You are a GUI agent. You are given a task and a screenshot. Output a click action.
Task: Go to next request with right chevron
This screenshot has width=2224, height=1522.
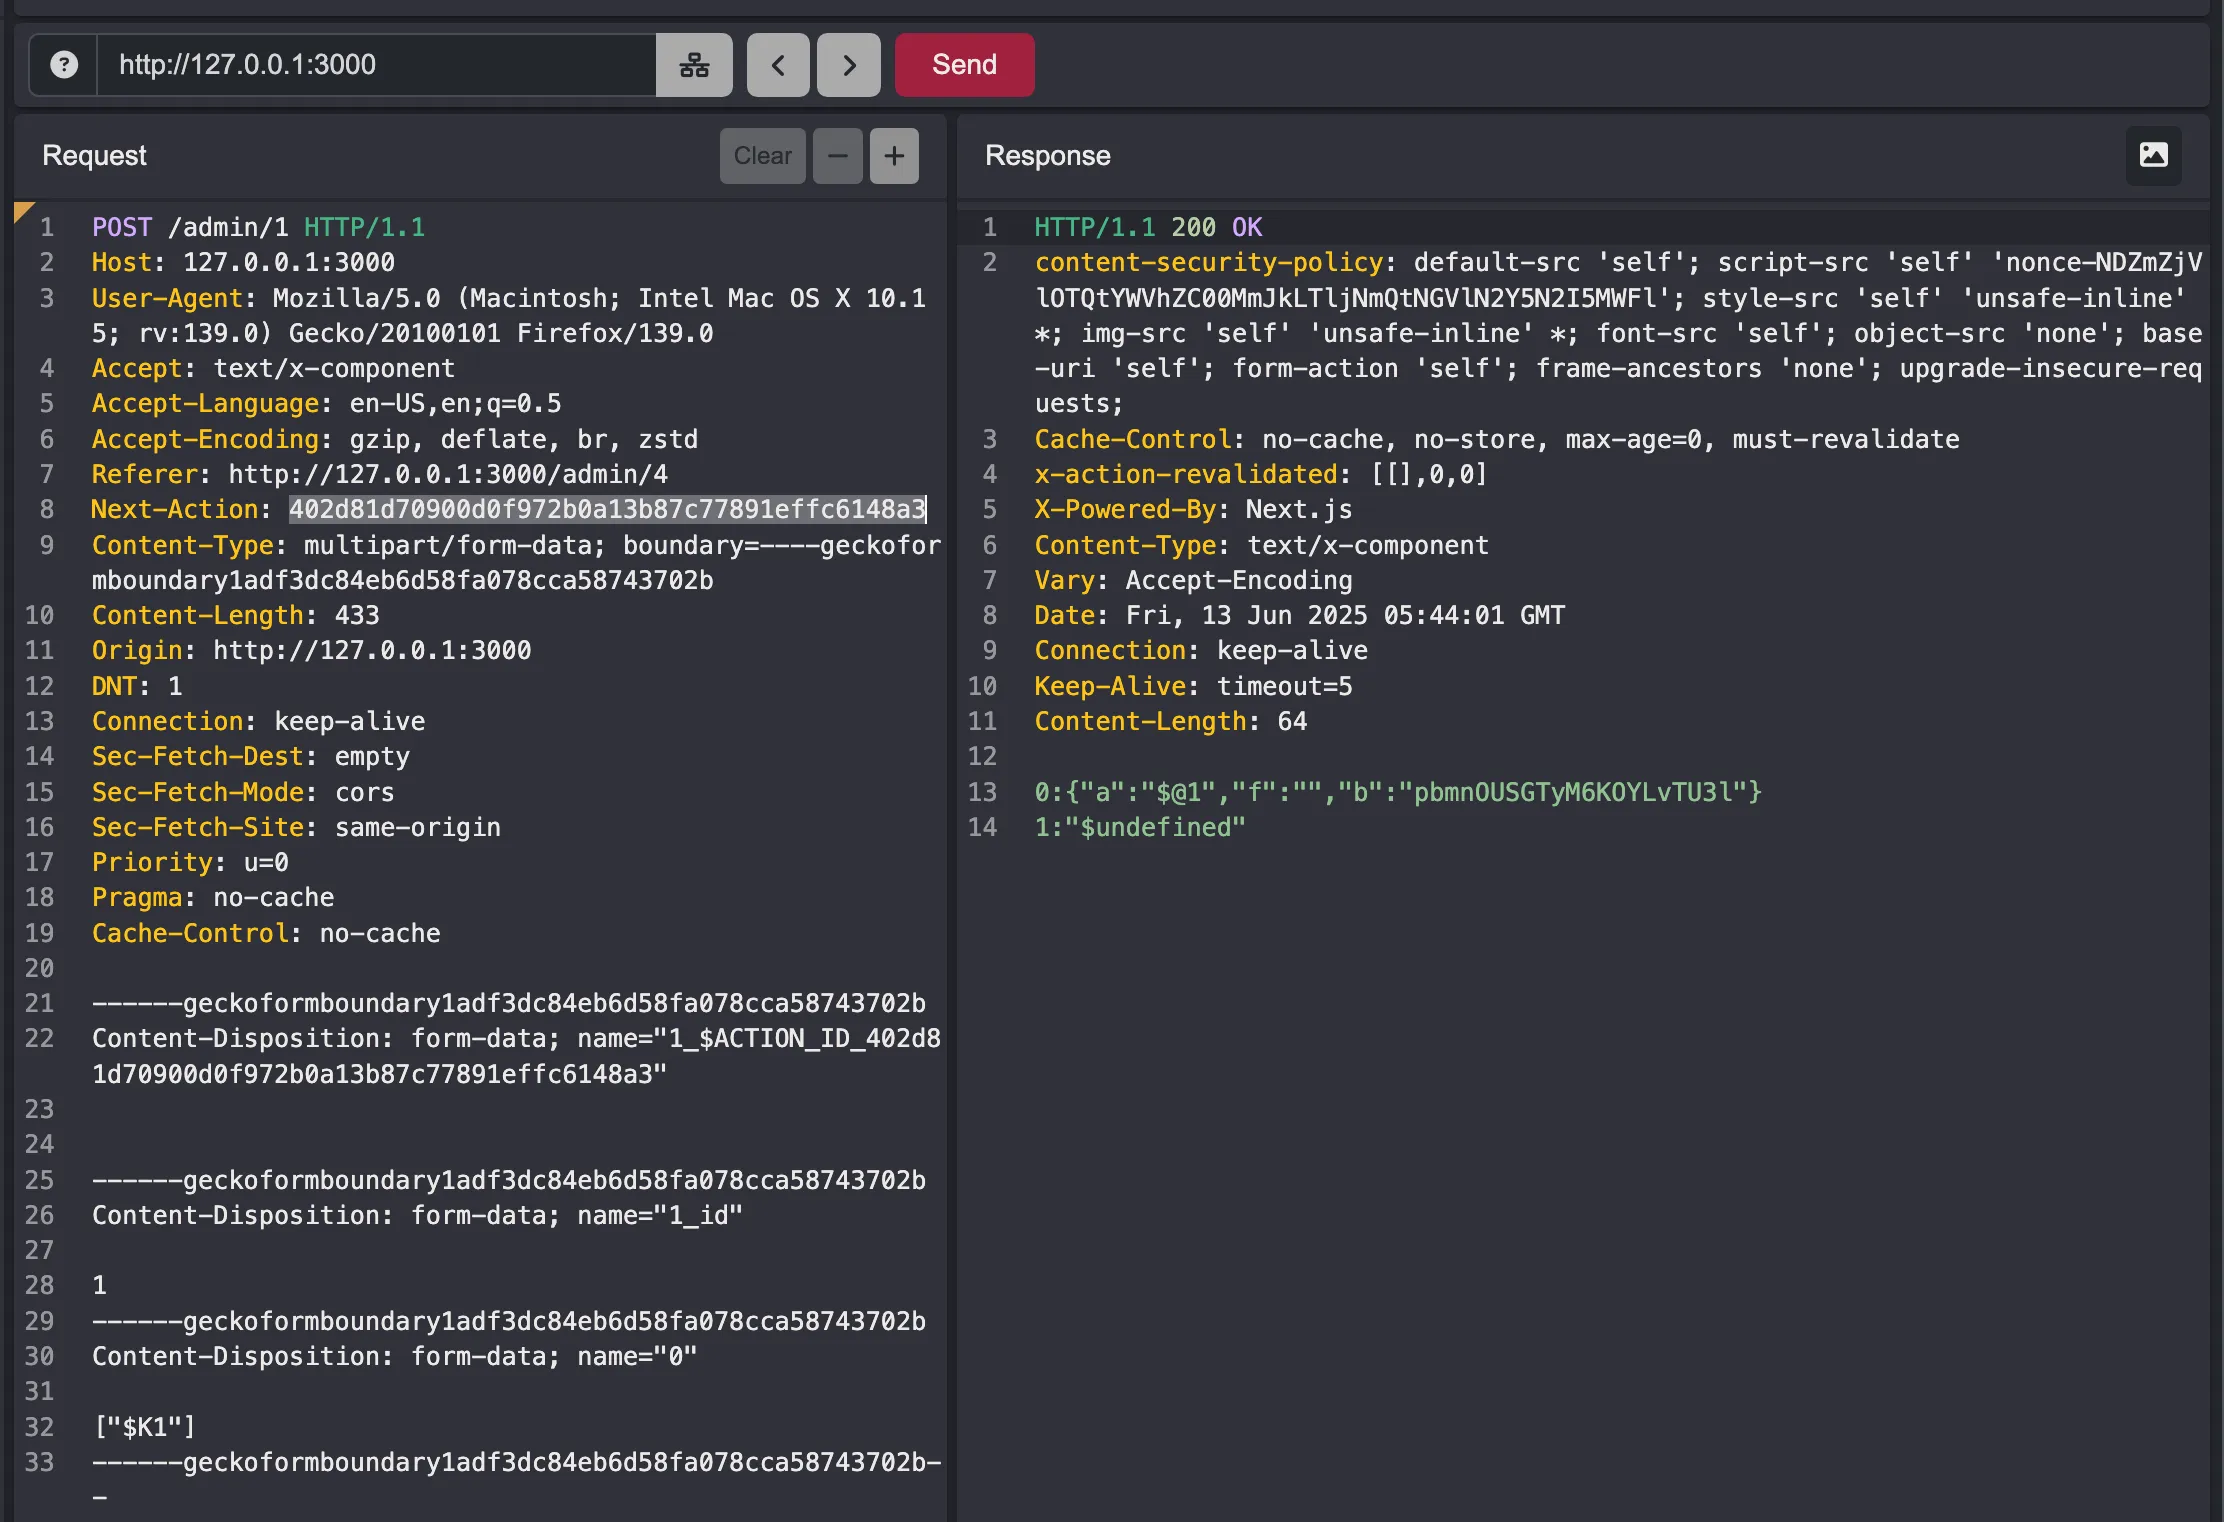(x=849, y=65)
